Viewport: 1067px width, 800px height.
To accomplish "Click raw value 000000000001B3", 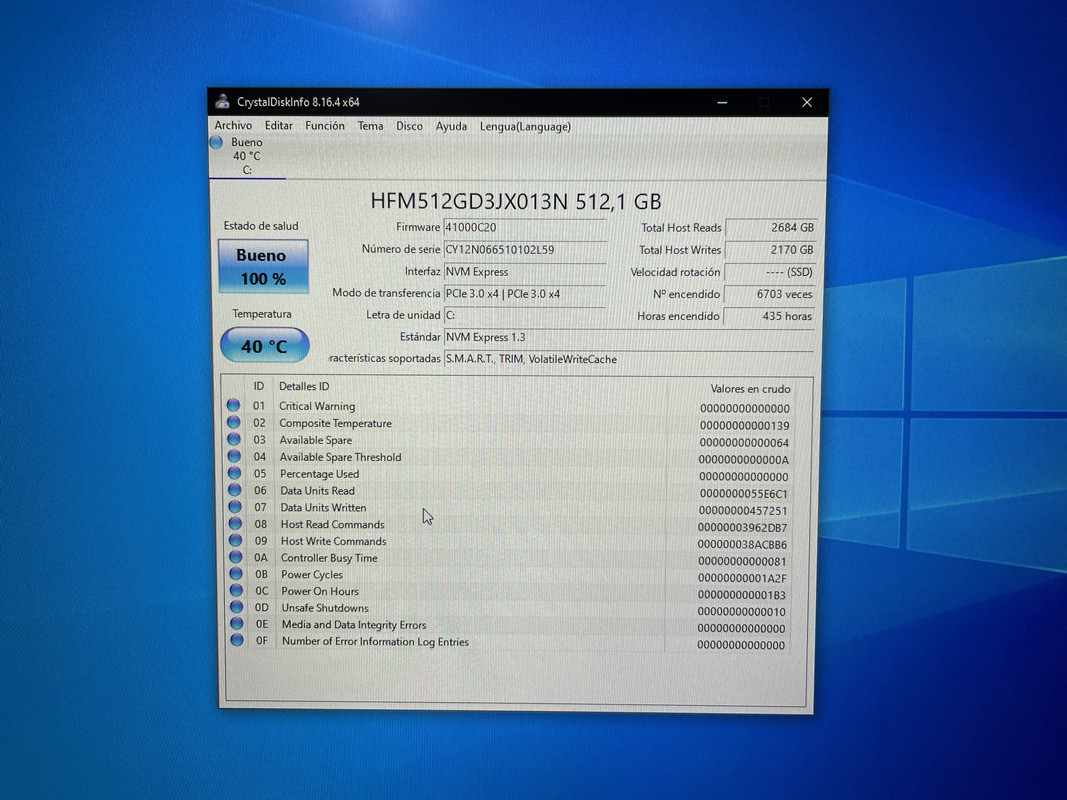I will tap(742, 595).
